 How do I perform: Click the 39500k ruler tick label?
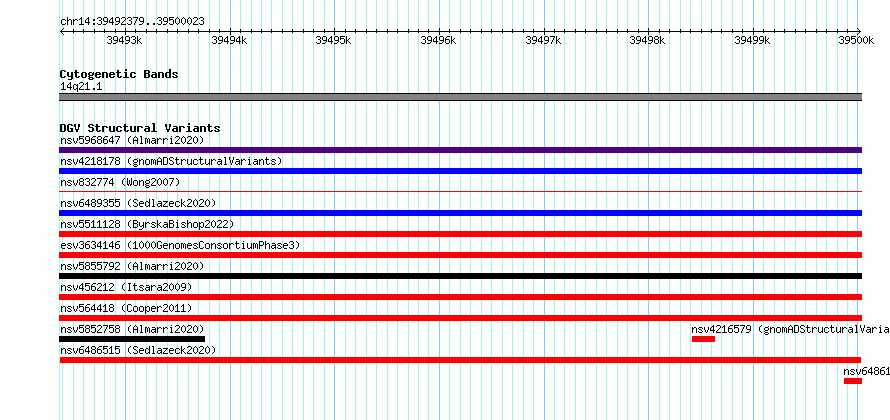[x=856, y=40]
